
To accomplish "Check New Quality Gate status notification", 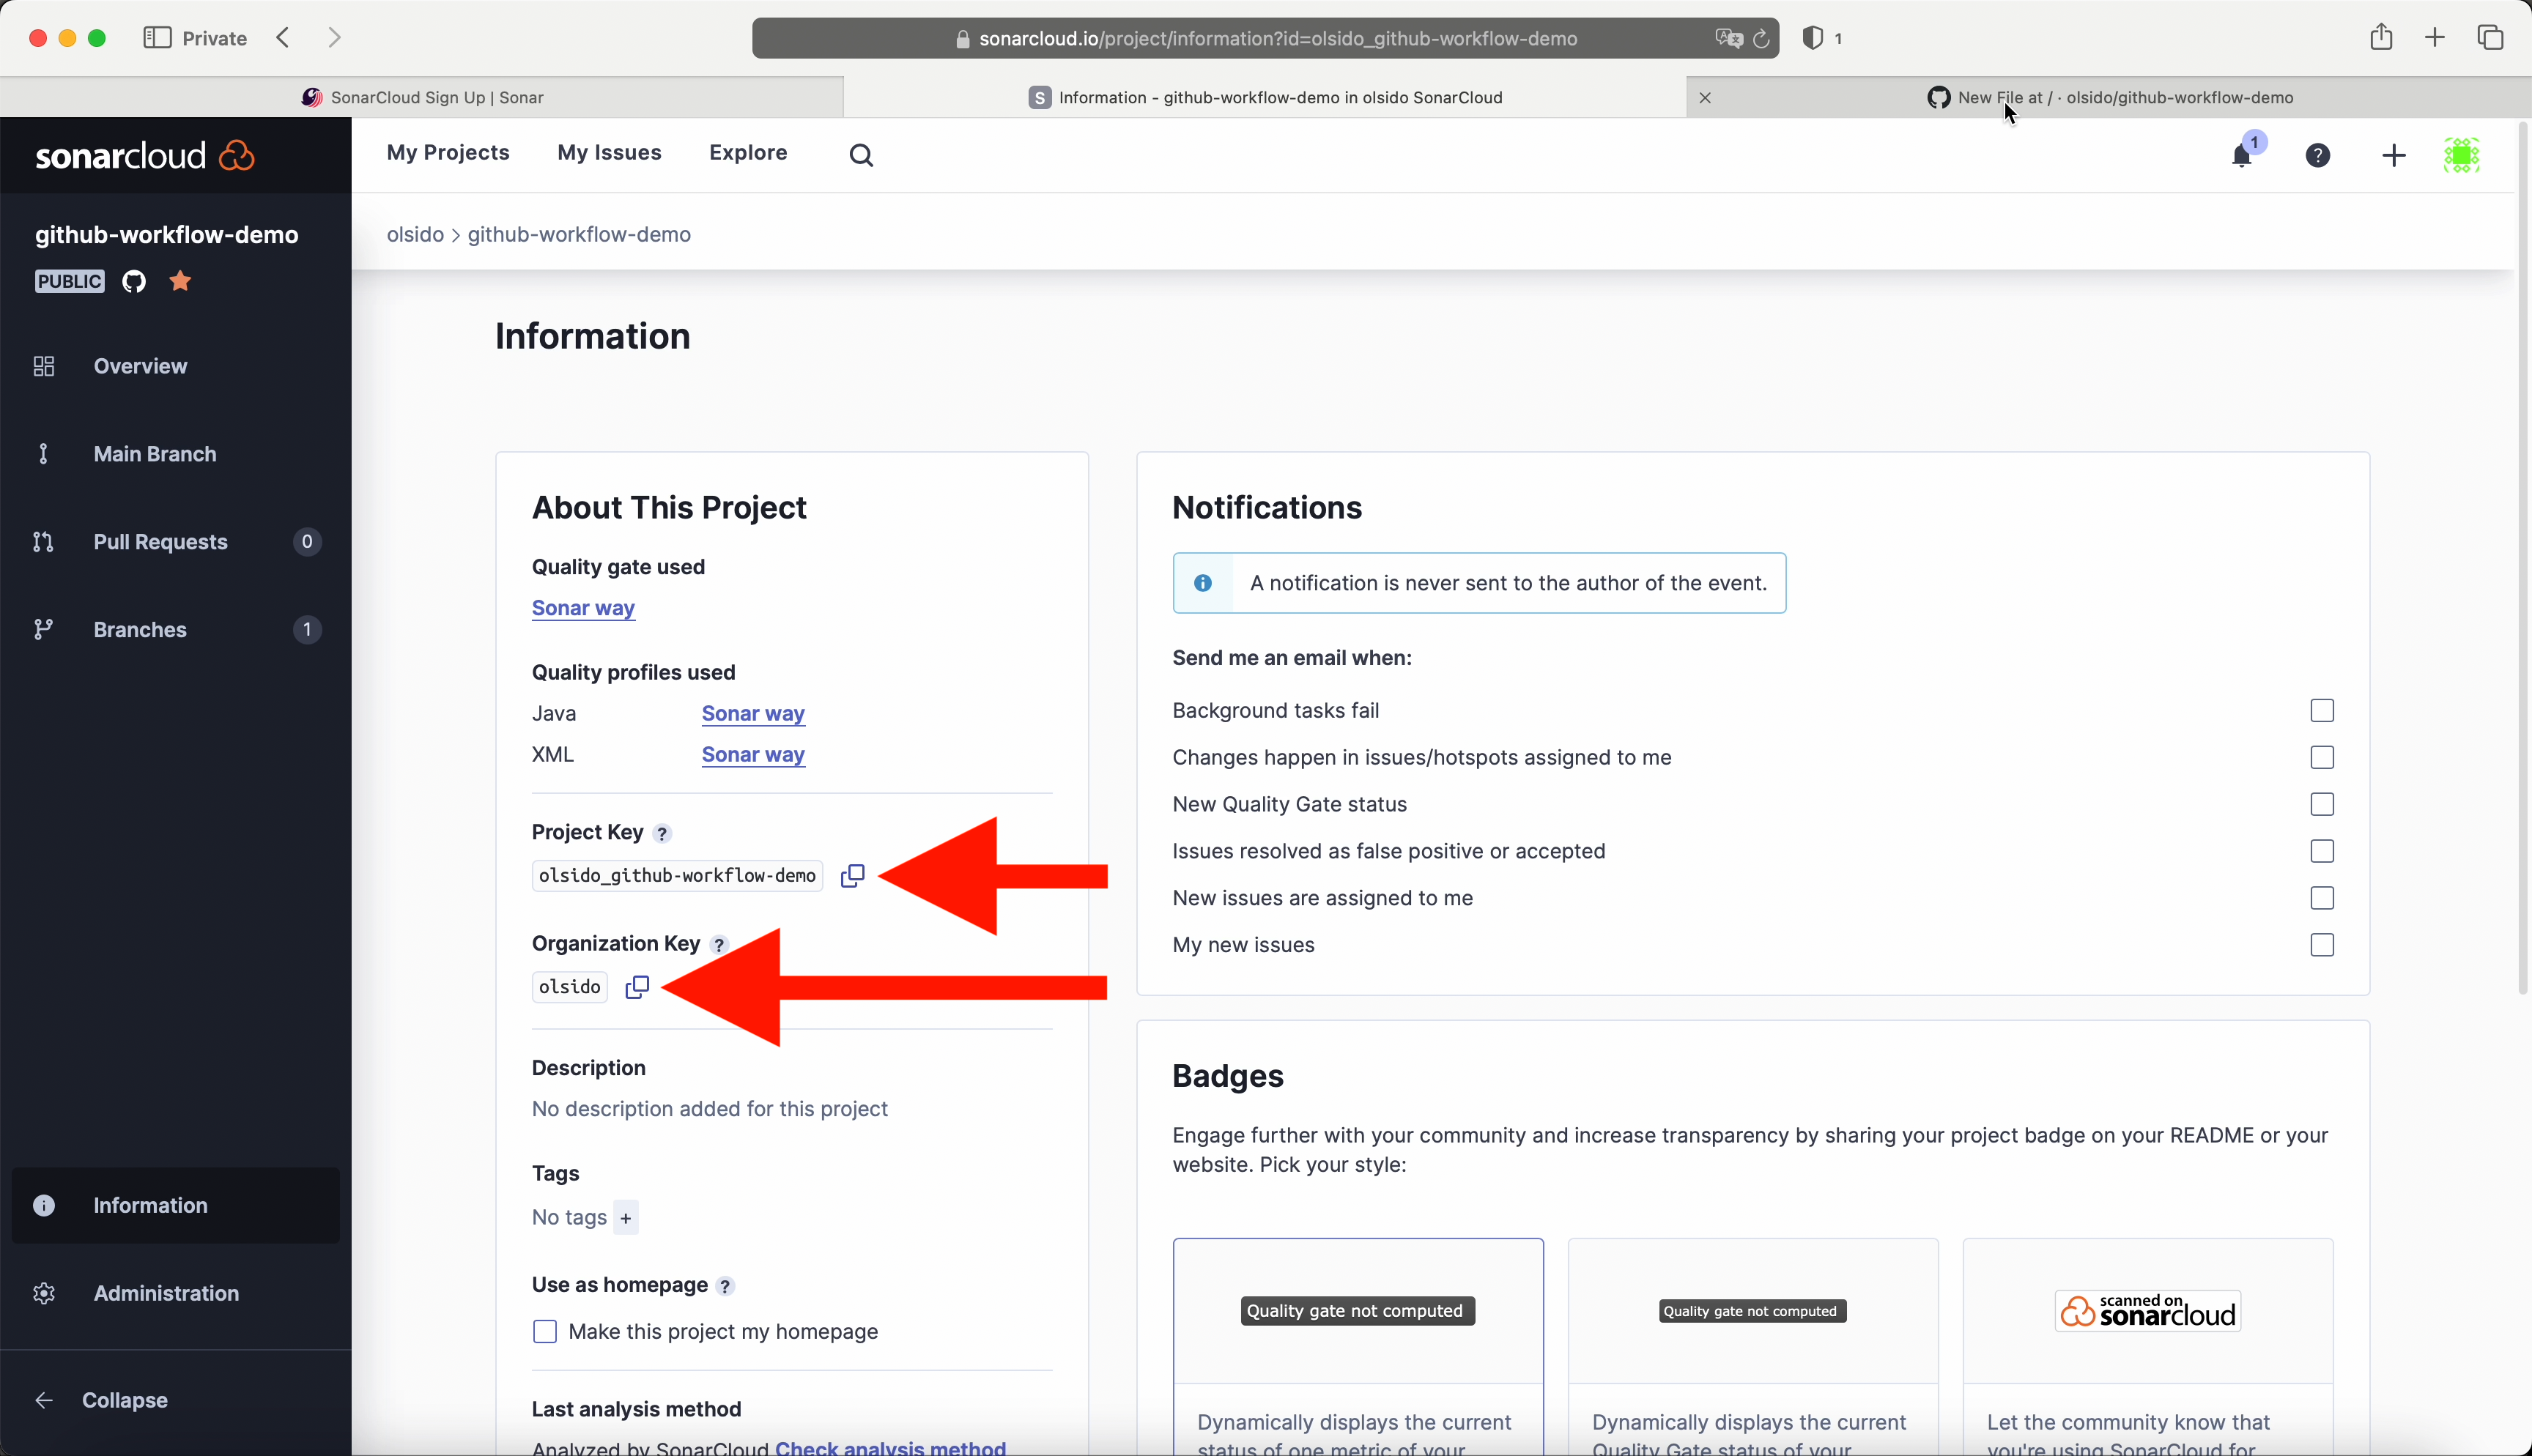I will point(2322,804).
